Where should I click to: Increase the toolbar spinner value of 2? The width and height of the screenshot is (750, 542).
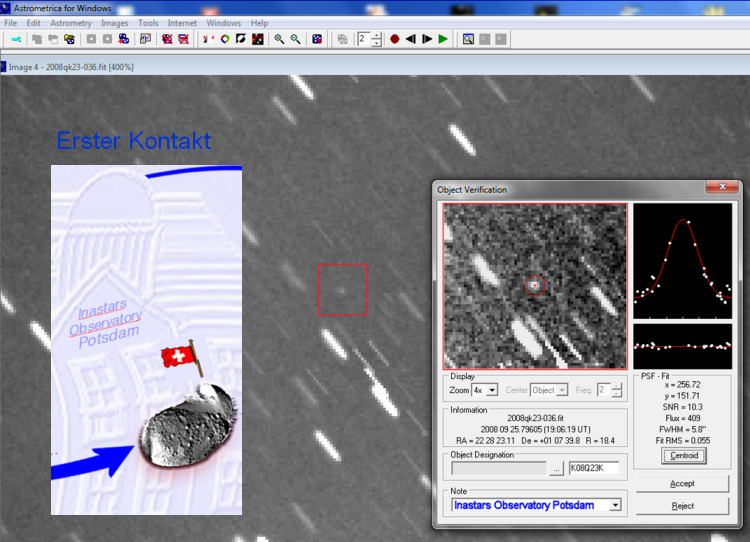pyautogui.click(x=376, y=35)
